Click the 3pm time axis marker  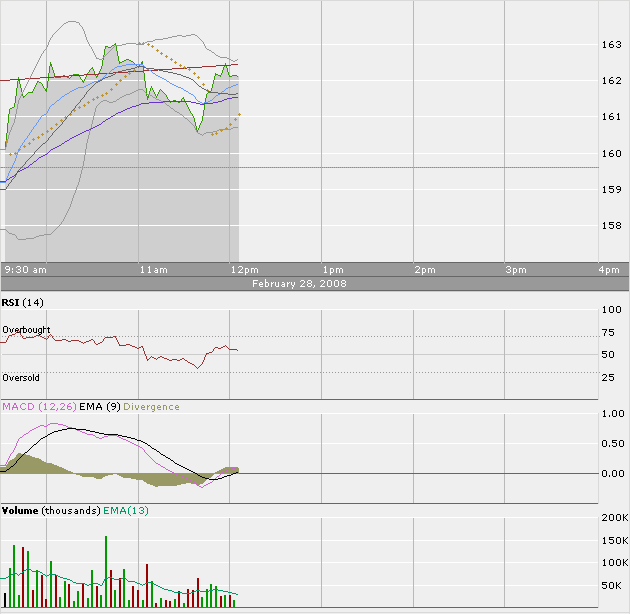[x=515, y=270]
